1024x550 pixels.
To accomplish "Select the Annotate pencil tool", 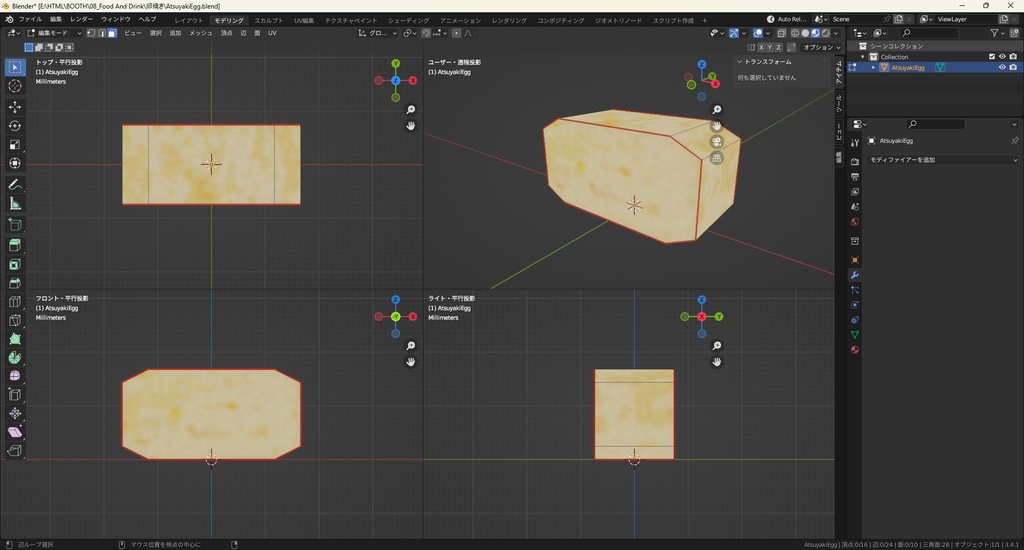I will [x=15, y=185].
